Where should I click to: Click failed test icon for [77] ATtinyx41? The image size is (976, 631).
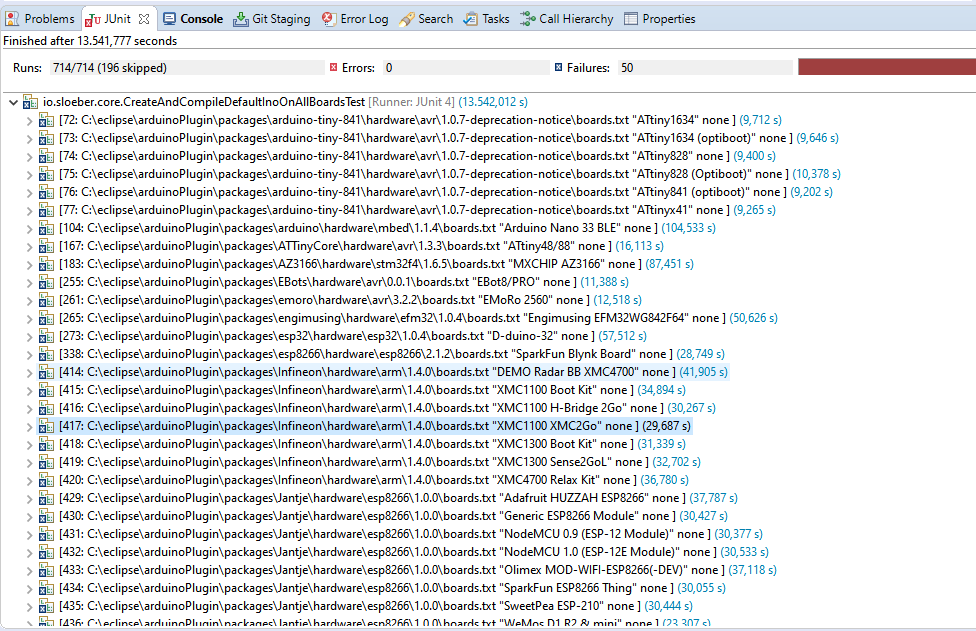pos(47,210)
